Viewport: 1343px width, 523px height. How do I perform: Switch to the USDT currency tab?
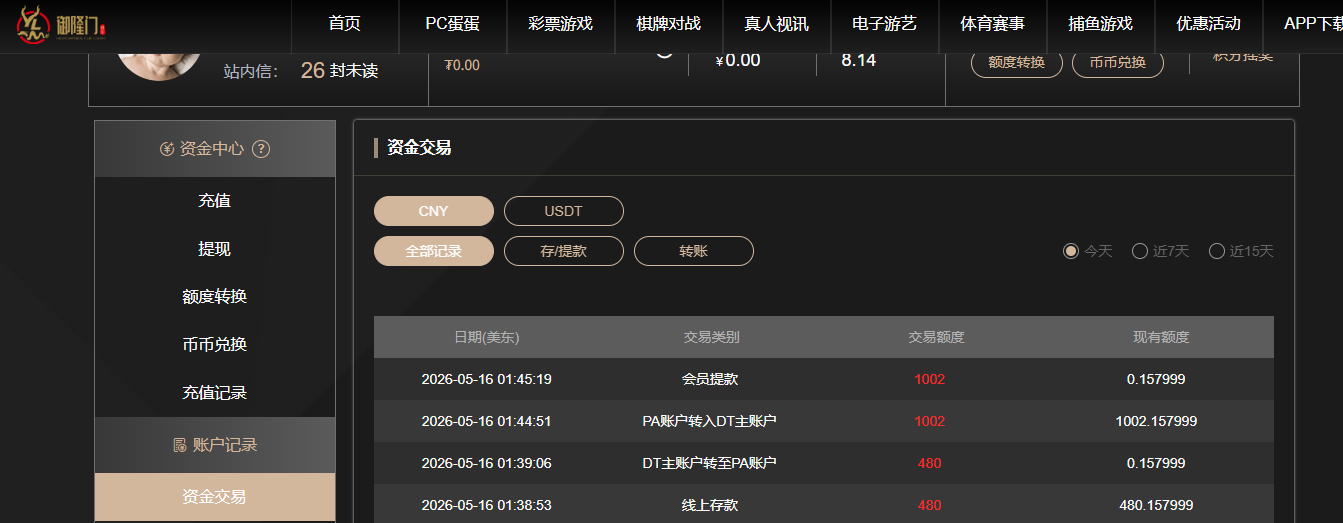(x=564, y=211)
